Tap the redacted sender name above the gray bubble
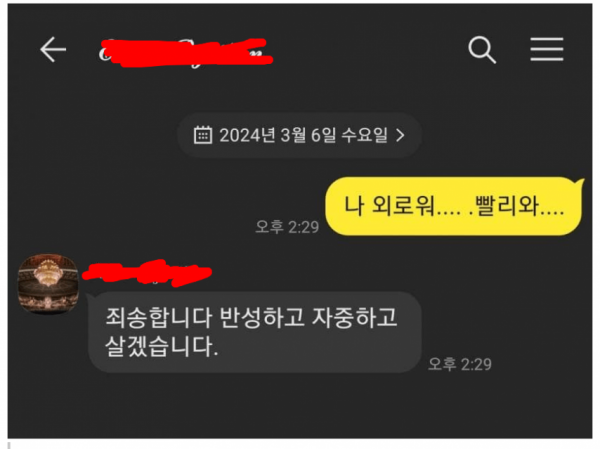The height and width of the screenshot is (449, 600). pyautogui.click(x=147, y=273)
